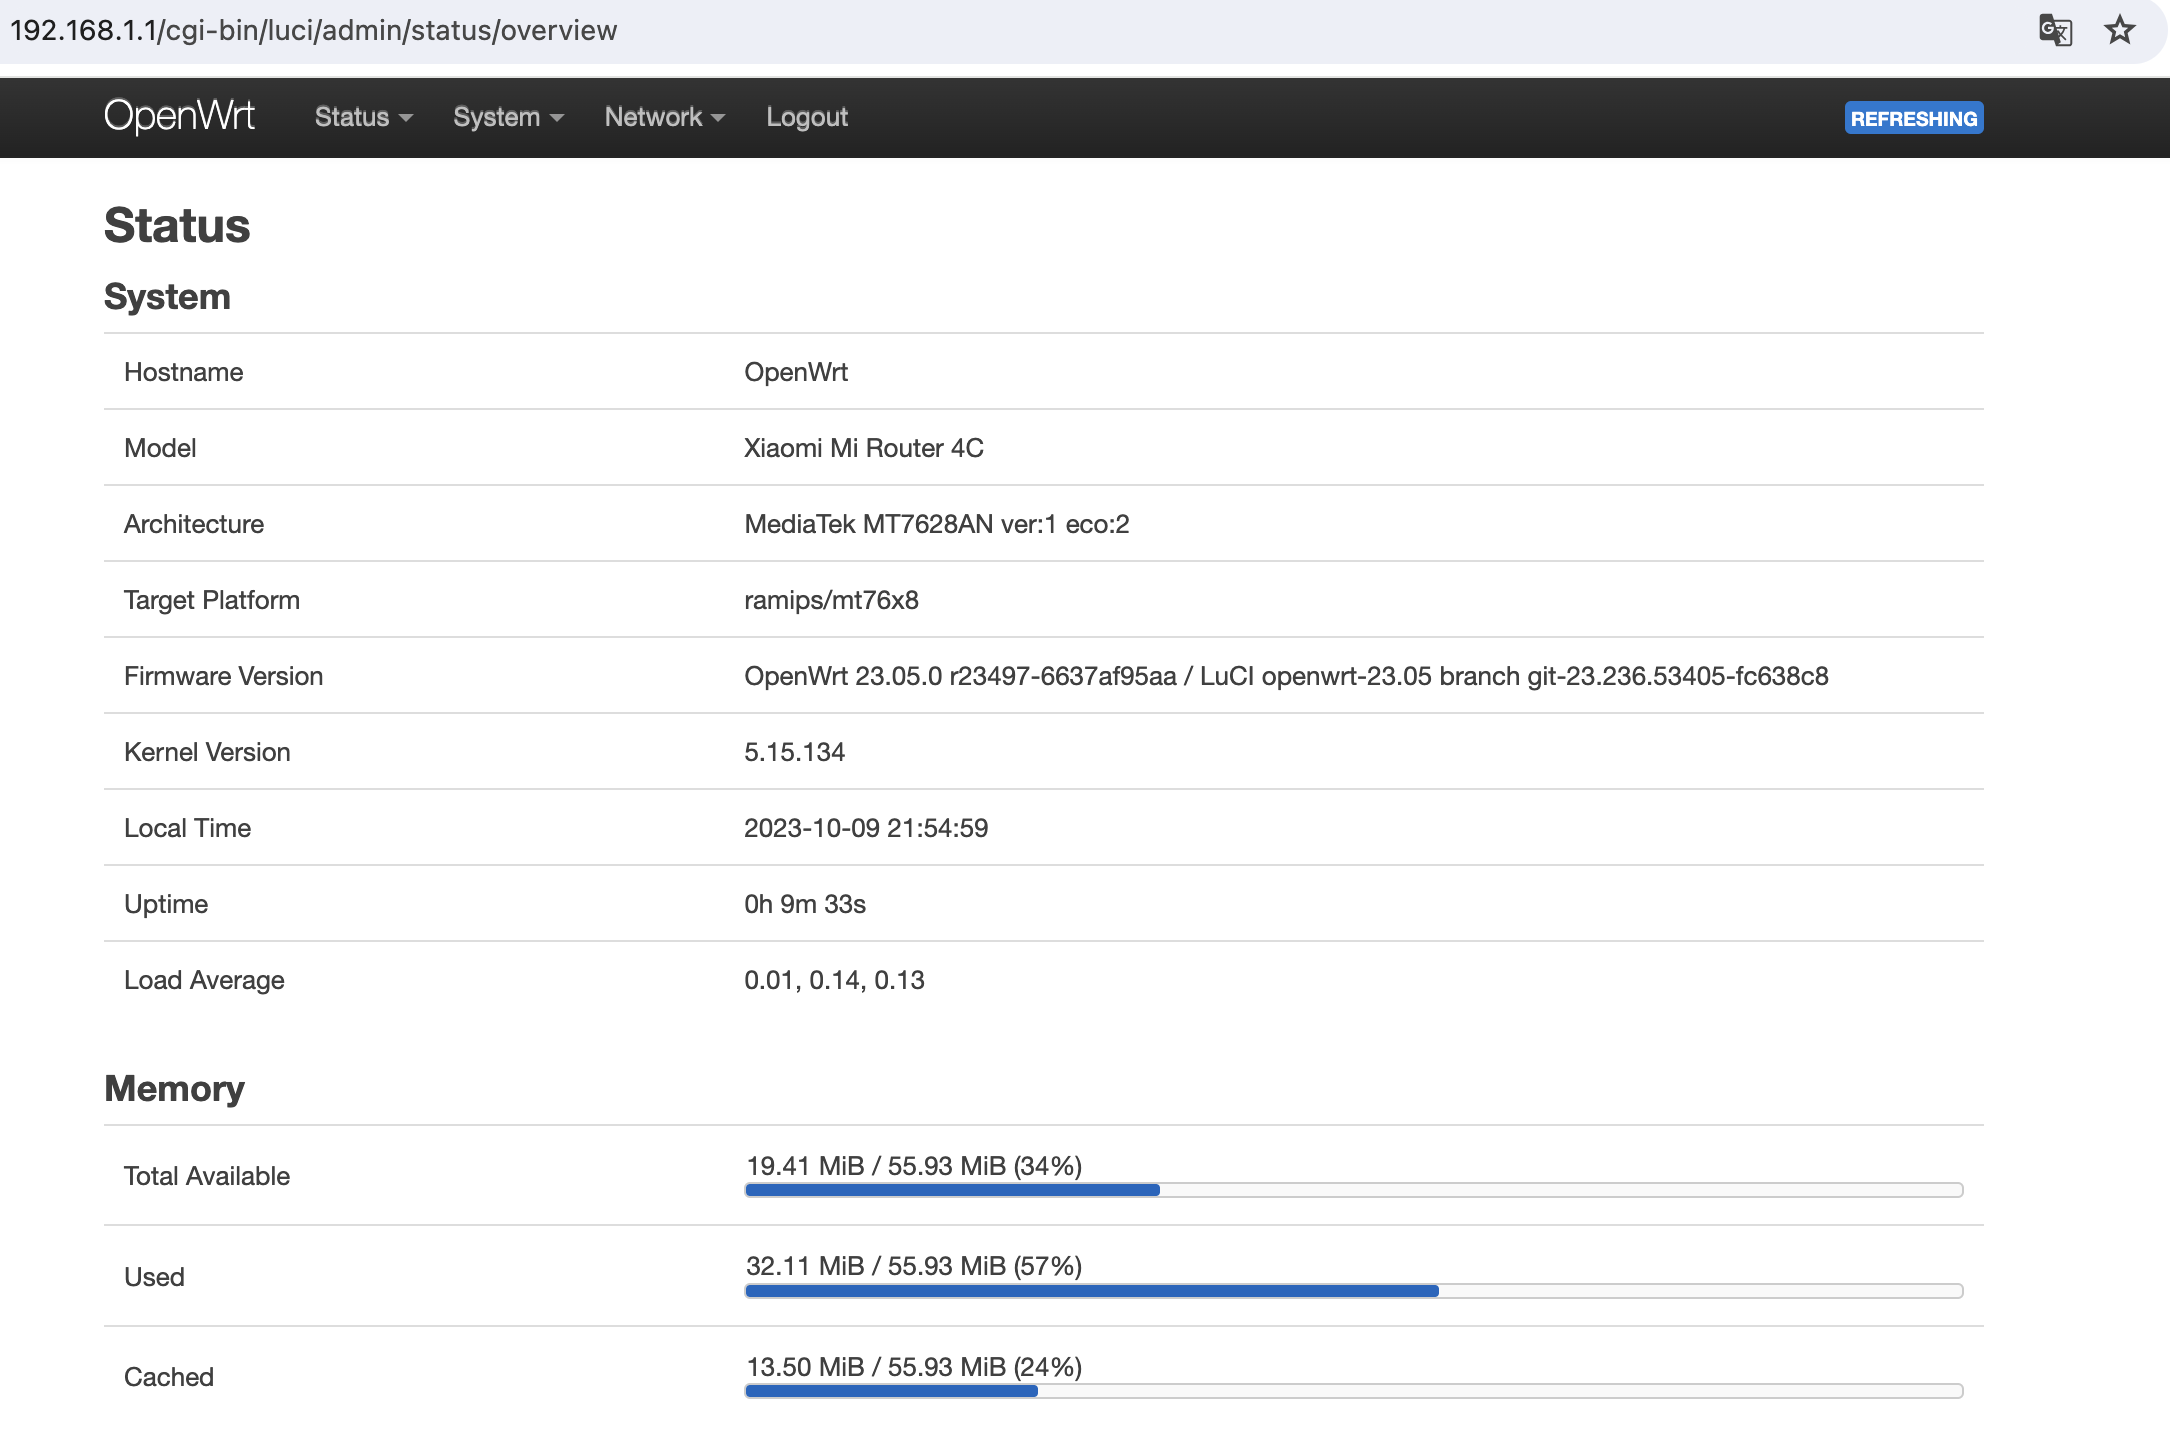Image resolution: width=2170 pixels, height=1448 pixels.
Task: Select the hostname value OpenWrt
Action: [796, 372]
